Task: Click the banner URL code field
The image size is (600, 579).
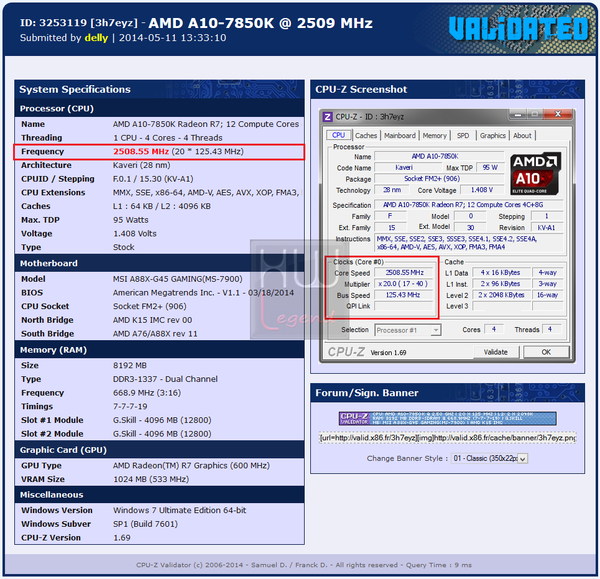Action: click(447, 437)
